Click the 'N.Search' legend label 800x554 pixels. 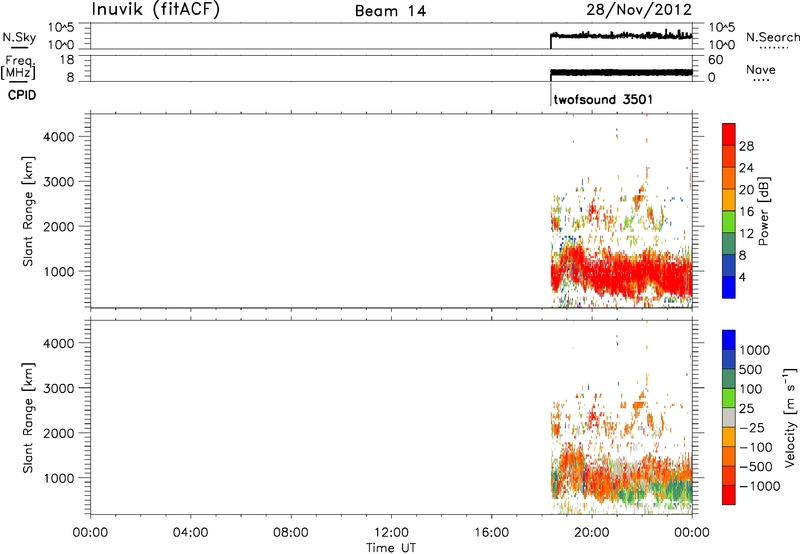tap(772, 37)
